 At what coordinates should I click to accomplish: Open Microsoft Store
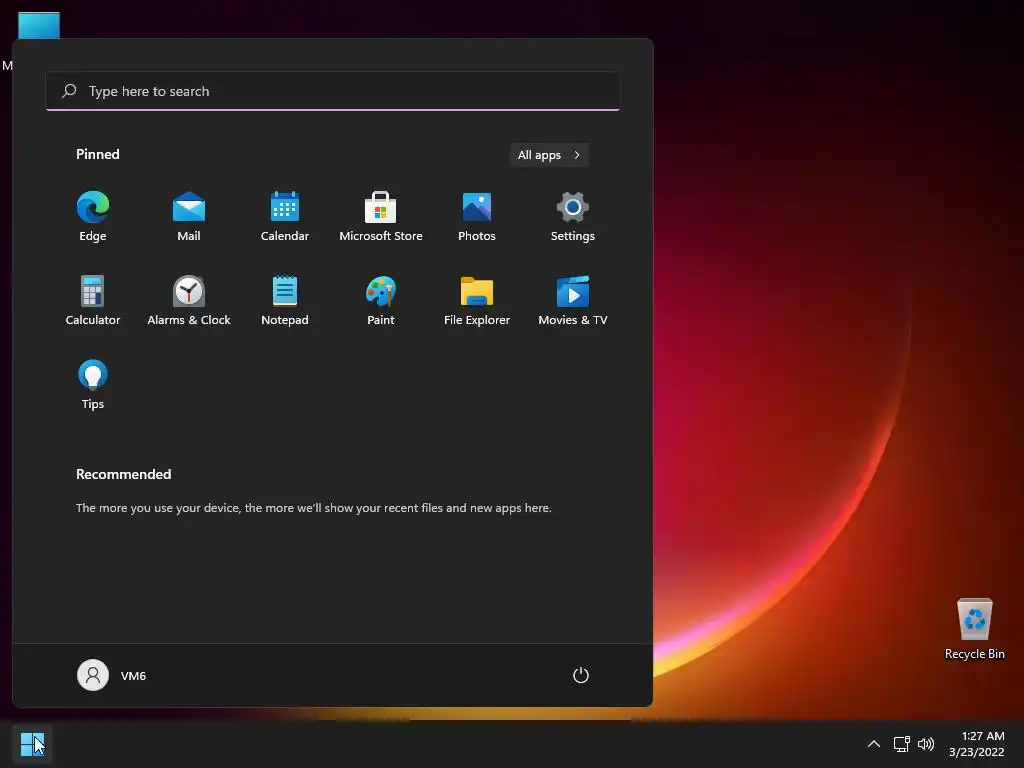coord(381,217)
